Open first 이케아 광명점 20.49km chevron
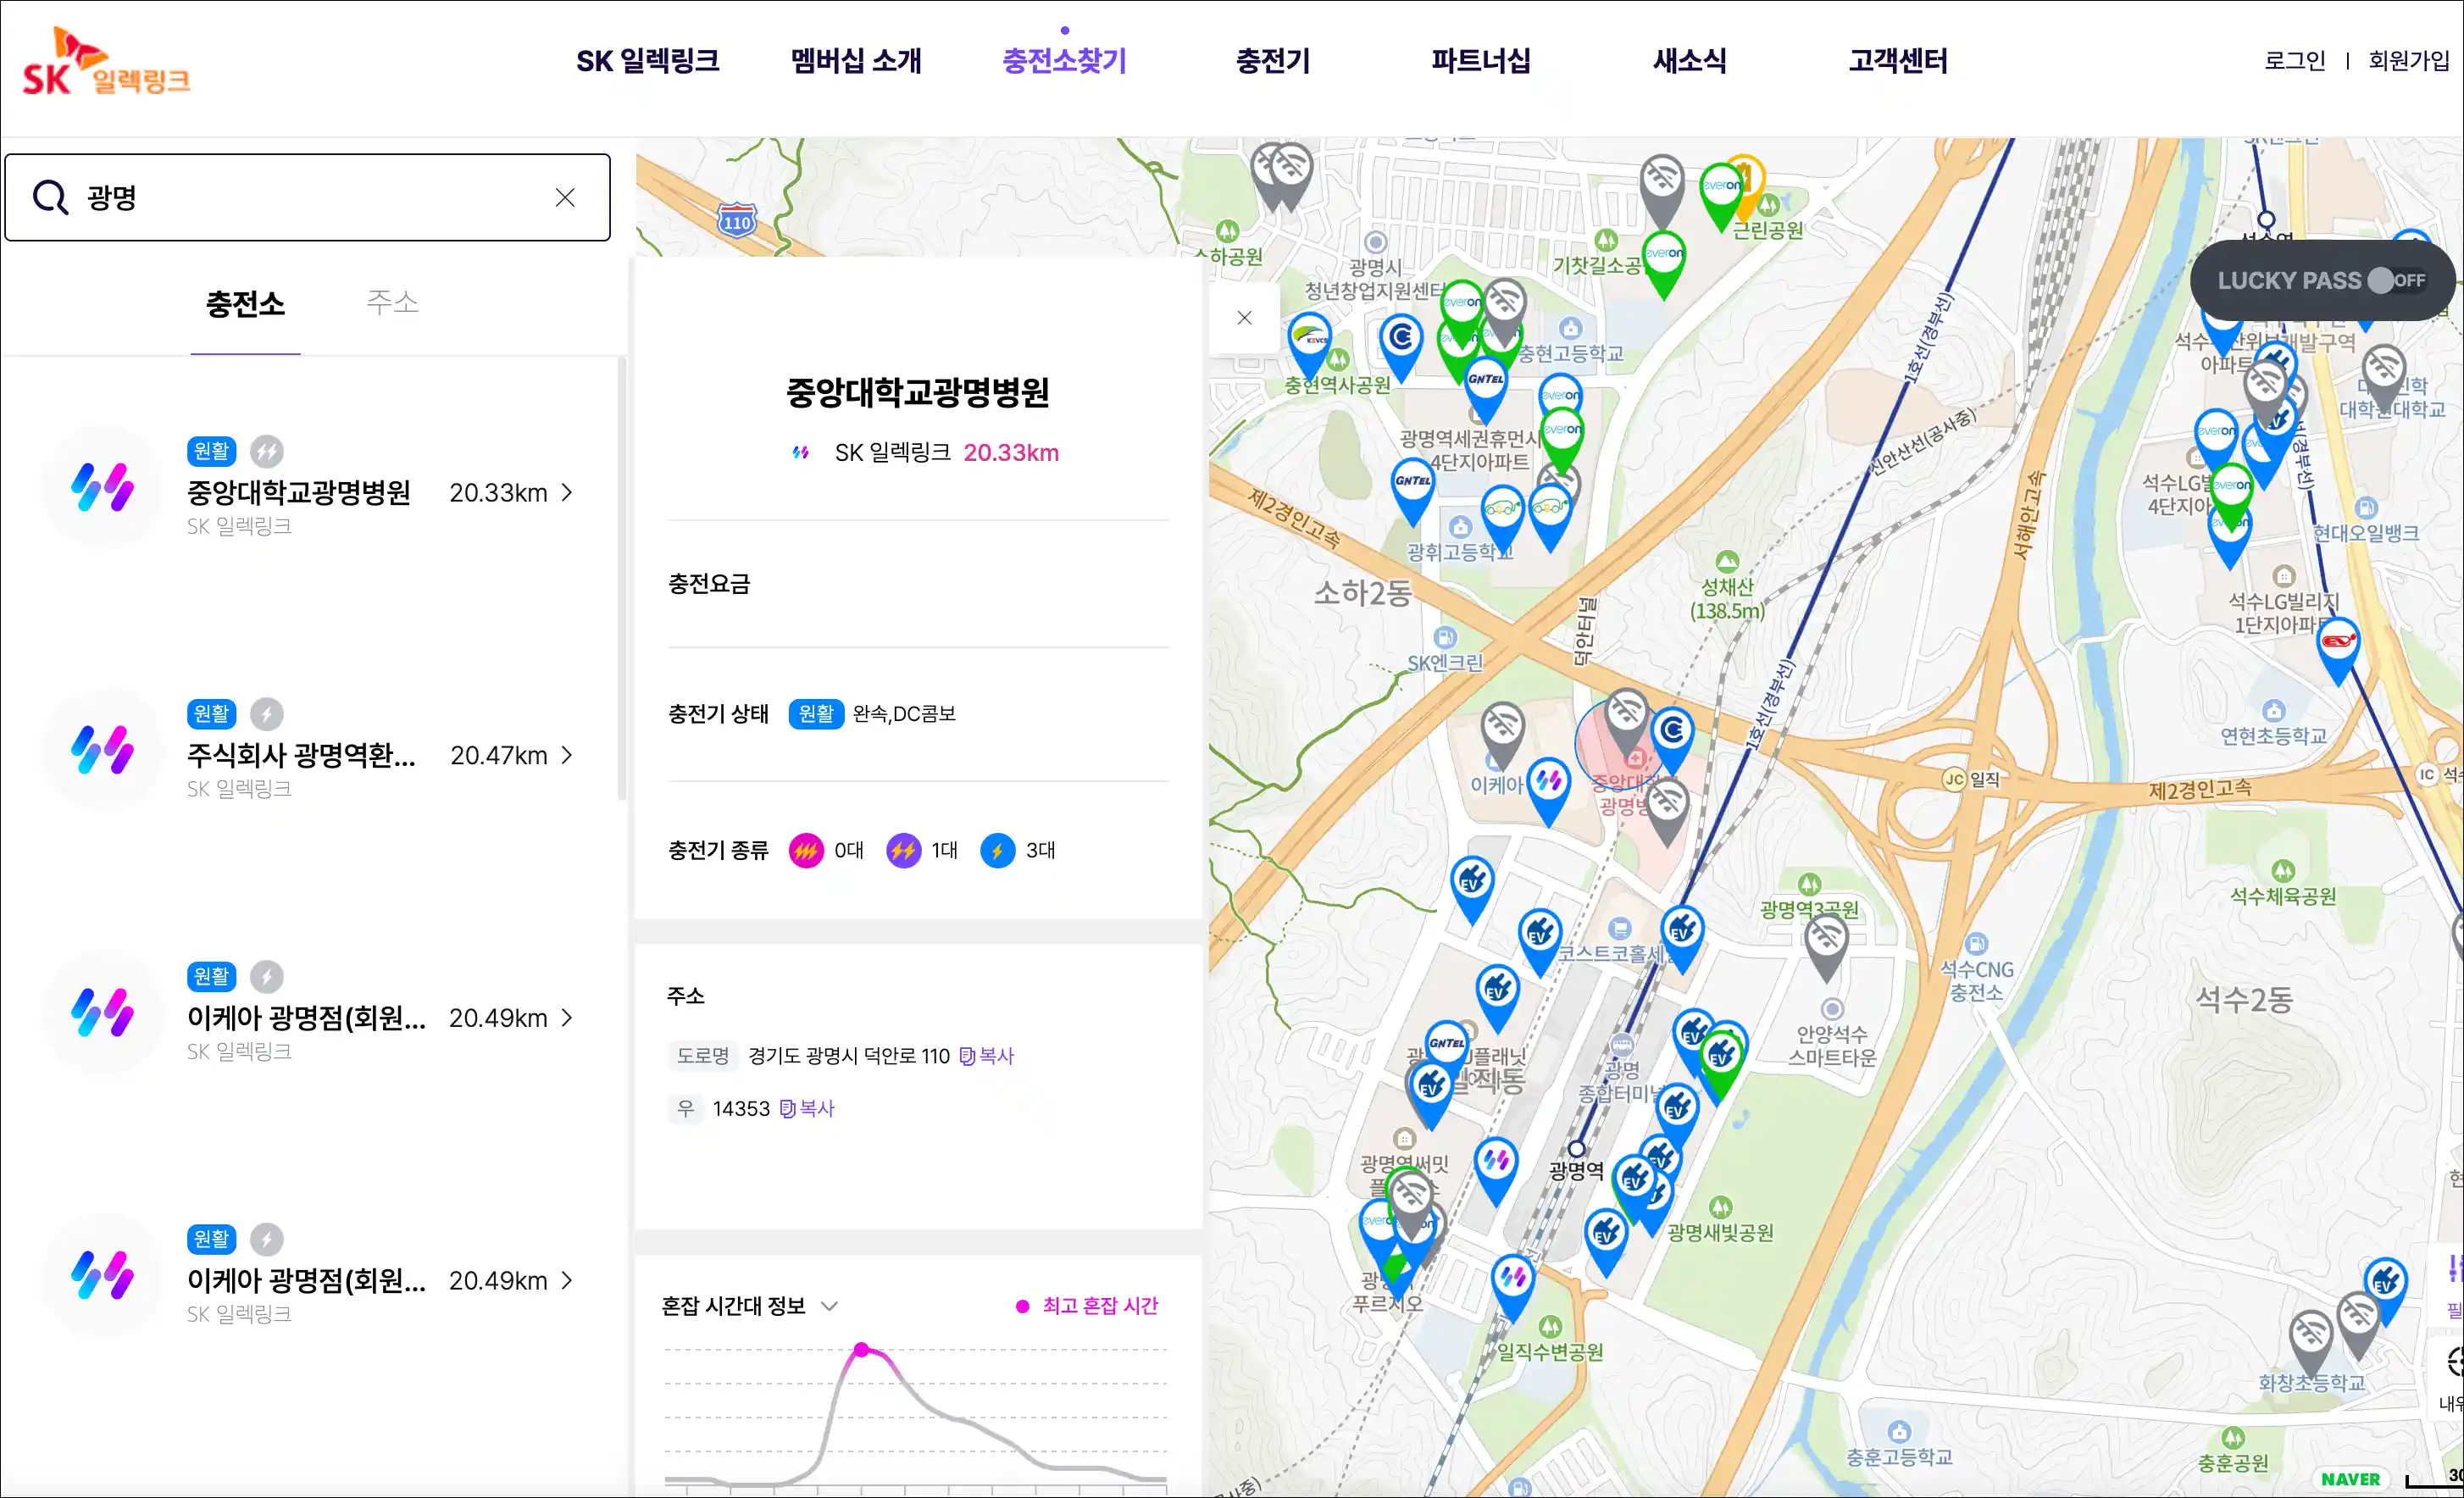Image resolution: width=2464 pixels, height=1498 pixels. pos(568,1018)
